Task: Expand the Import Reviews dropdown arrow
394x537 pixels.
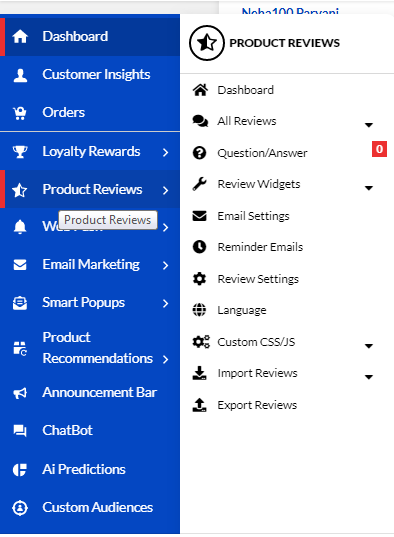Action: [369, 377]
